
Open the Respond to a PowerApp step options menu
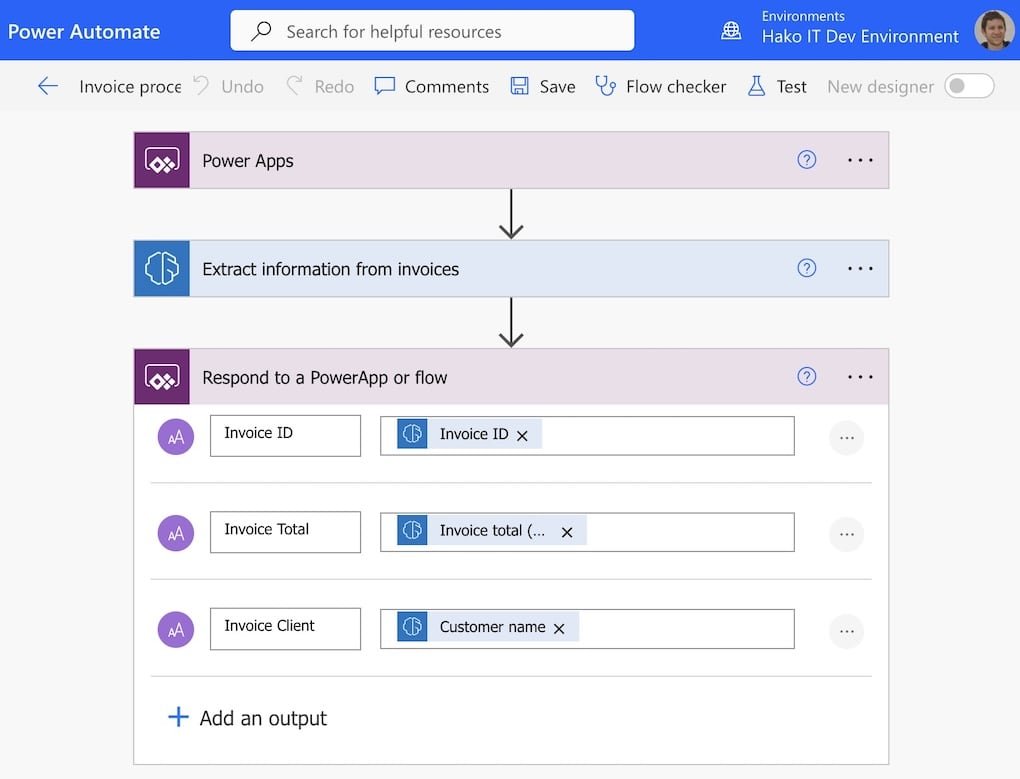(x=860, y=376)
